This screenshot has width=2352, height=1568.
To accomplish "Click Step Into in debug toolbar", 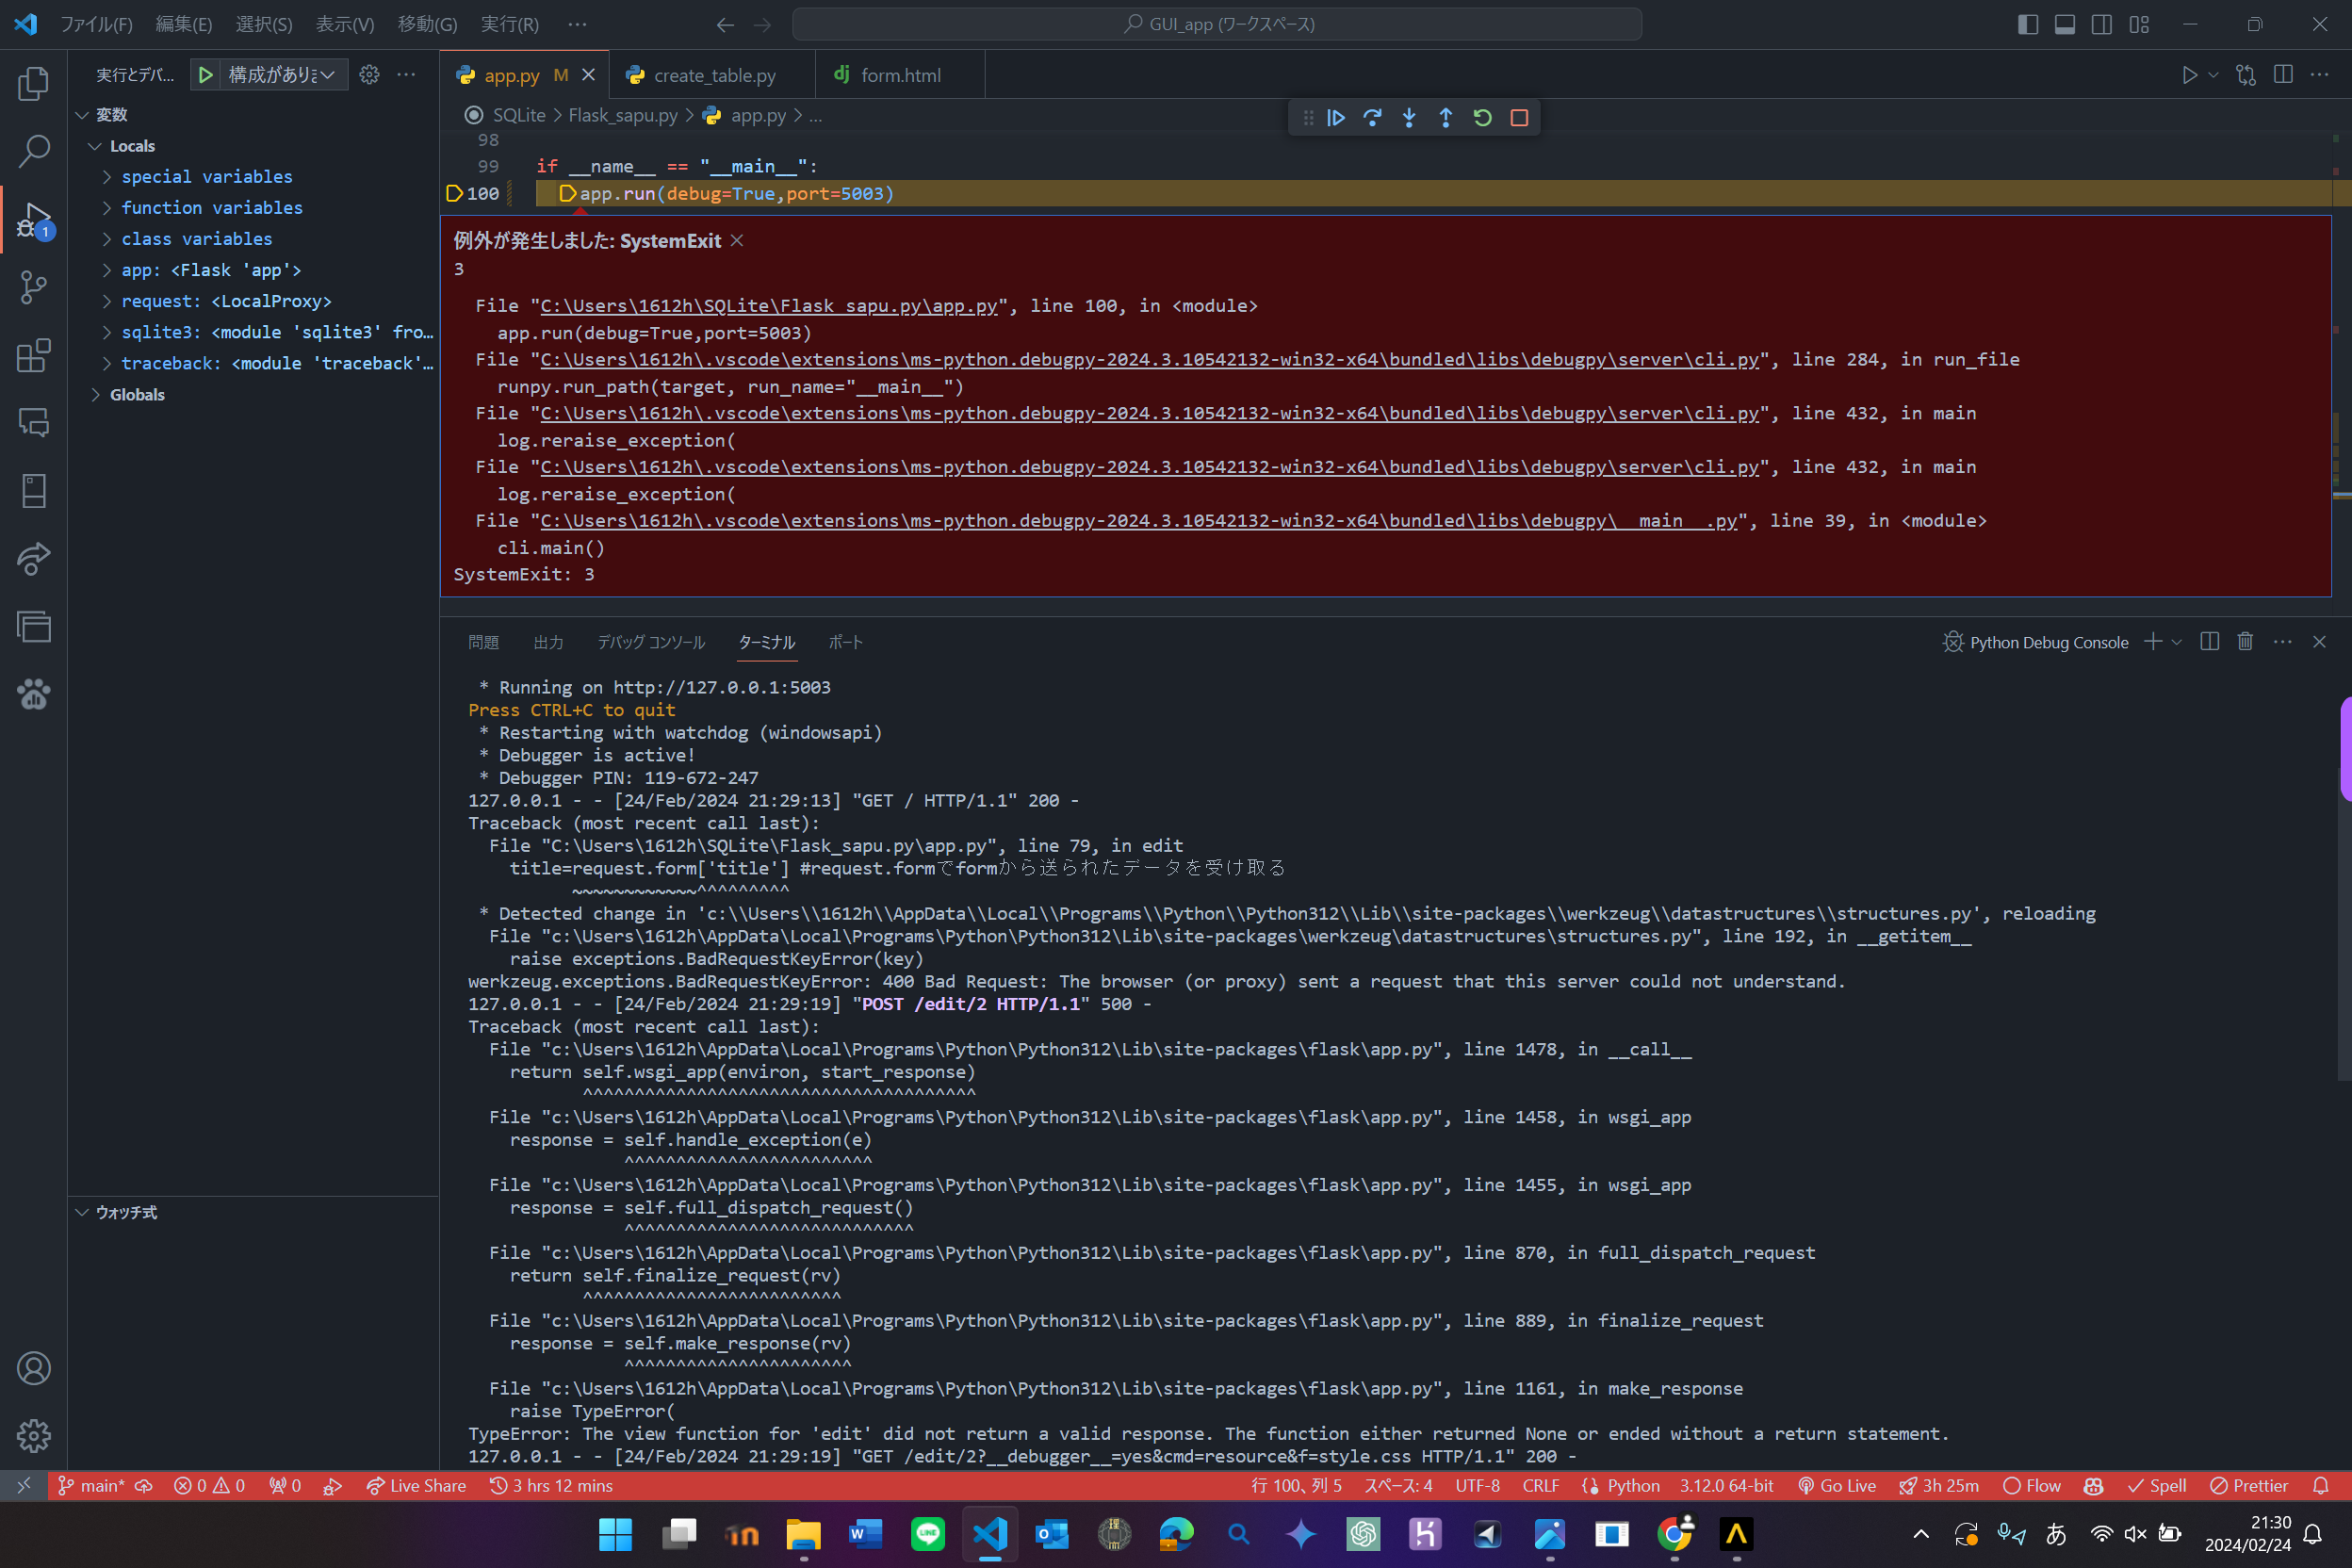I will [x=1409, y=118].
